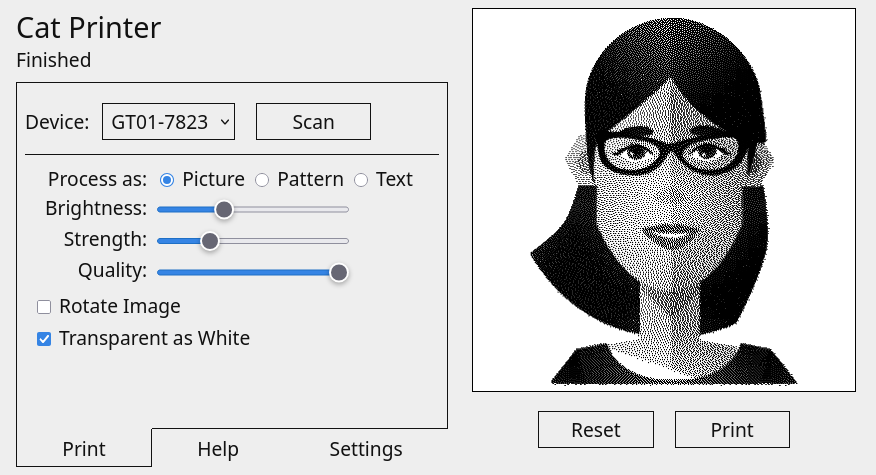876x475 pixels.
Task: Click the Cat Printer title heading
Action: [x=89, y=27]
